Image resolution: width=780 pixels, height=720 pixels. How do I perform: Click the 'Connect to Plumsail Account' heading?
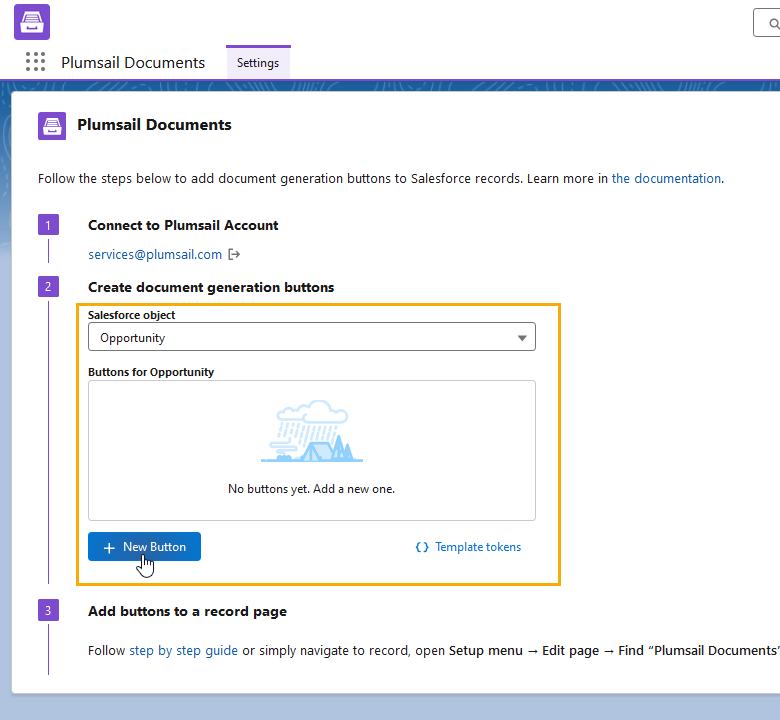183,225
